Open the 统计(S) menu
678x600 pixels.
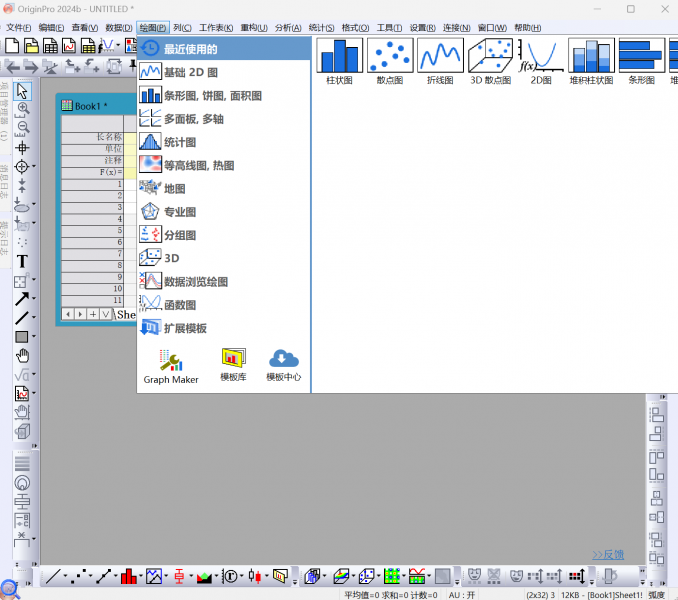(x=321, y=28)
